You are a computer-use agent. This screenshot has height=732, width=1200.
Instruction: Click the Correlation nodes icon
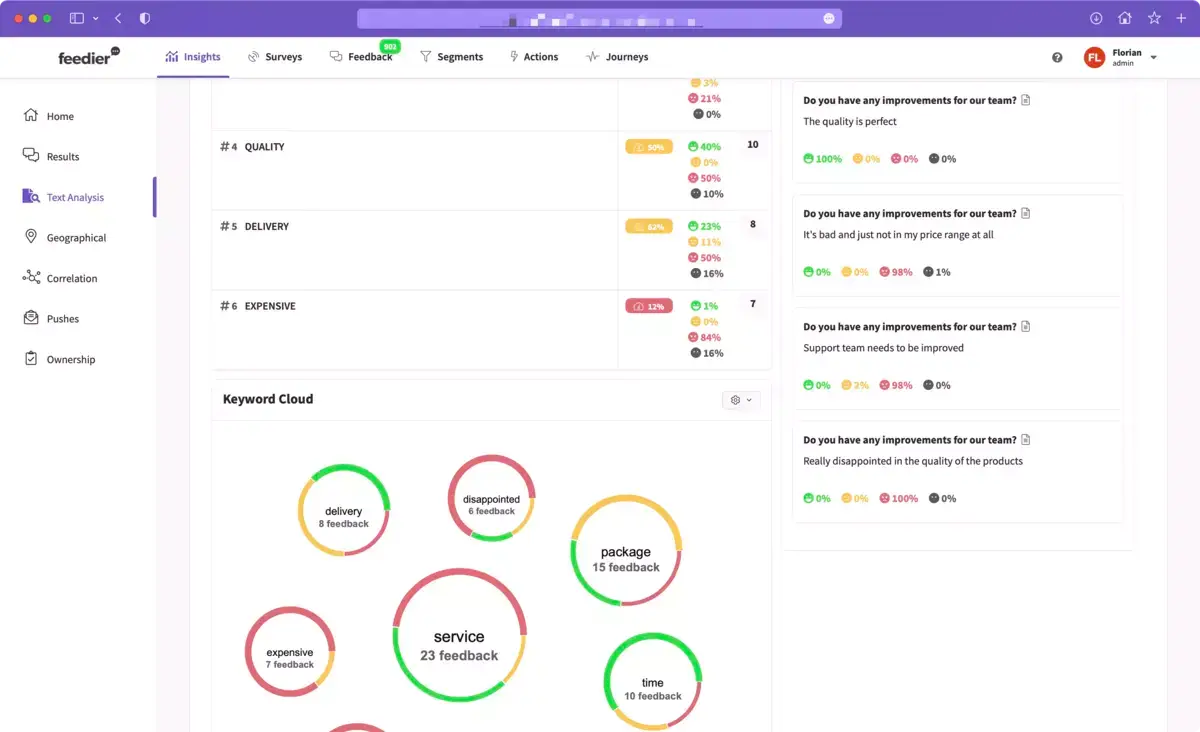(x=31, y=277)
